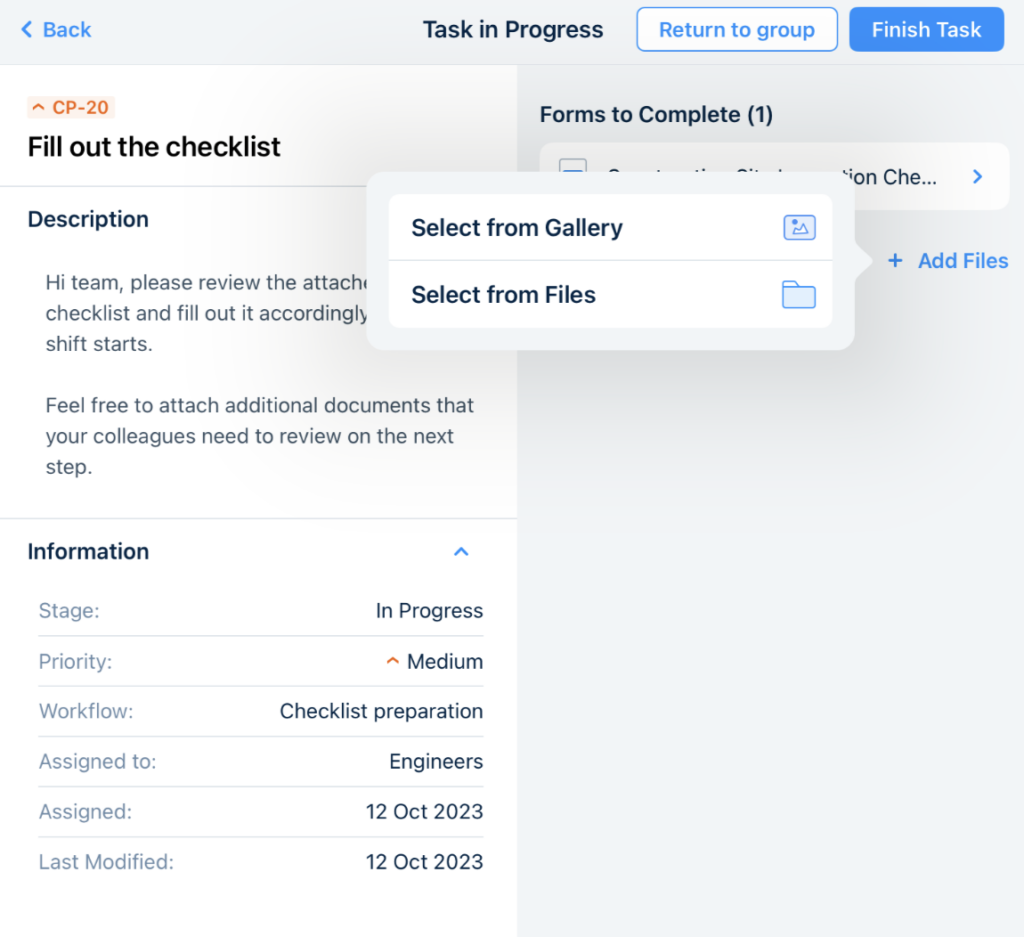Click the In Progress stage value
The height and width of the screenshot is (937, 1024).
point(429,611)
